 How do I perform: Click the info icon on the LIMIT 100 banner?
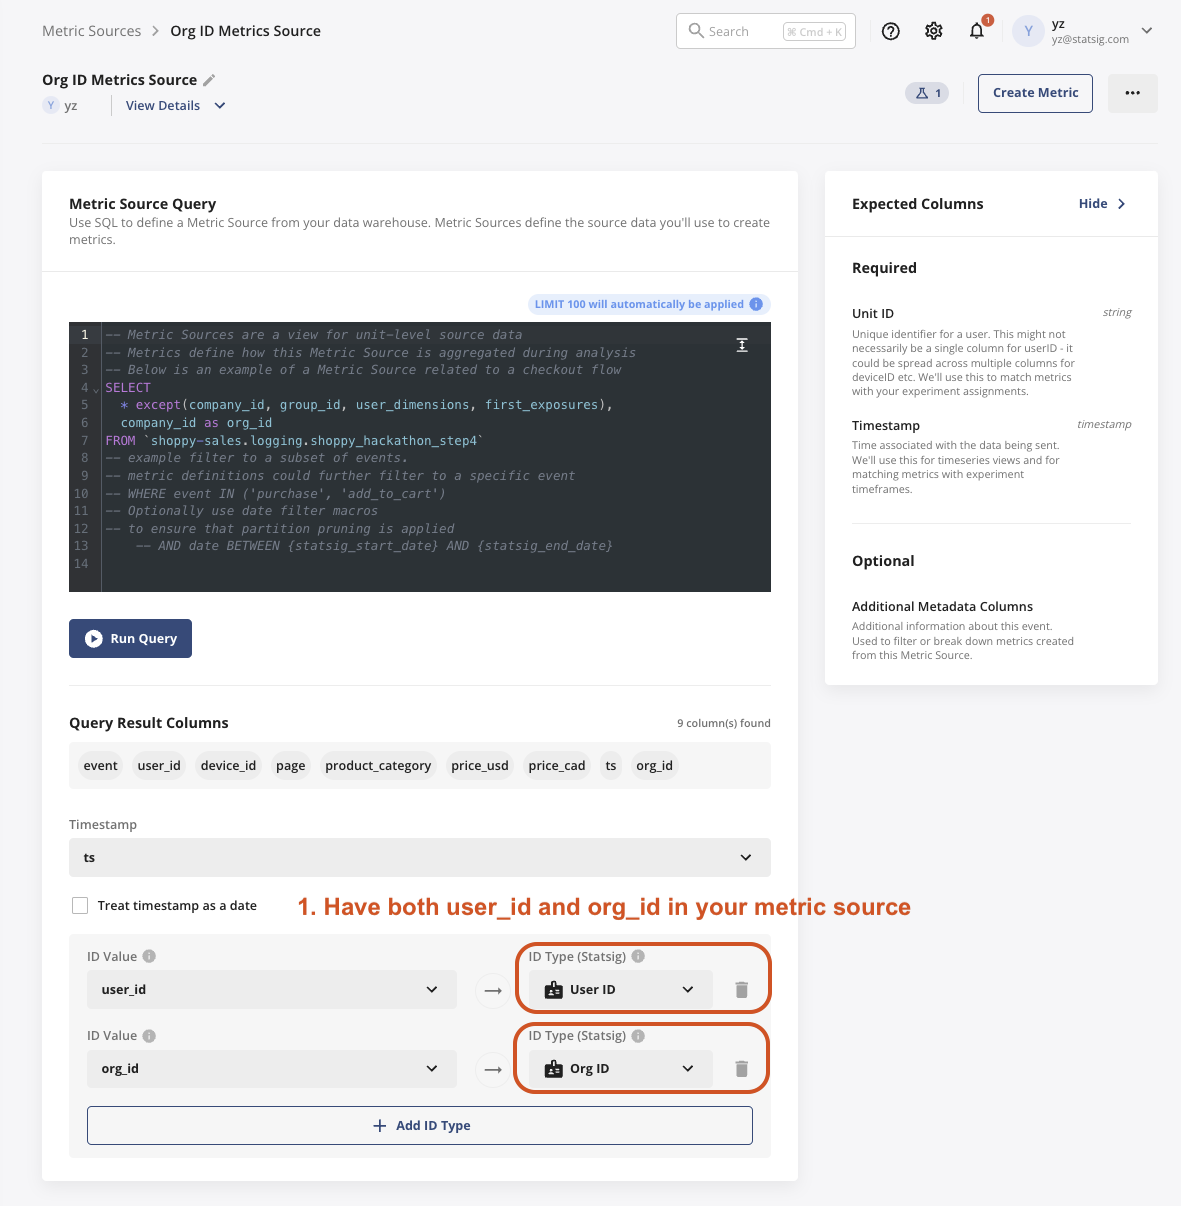(757, 304)
